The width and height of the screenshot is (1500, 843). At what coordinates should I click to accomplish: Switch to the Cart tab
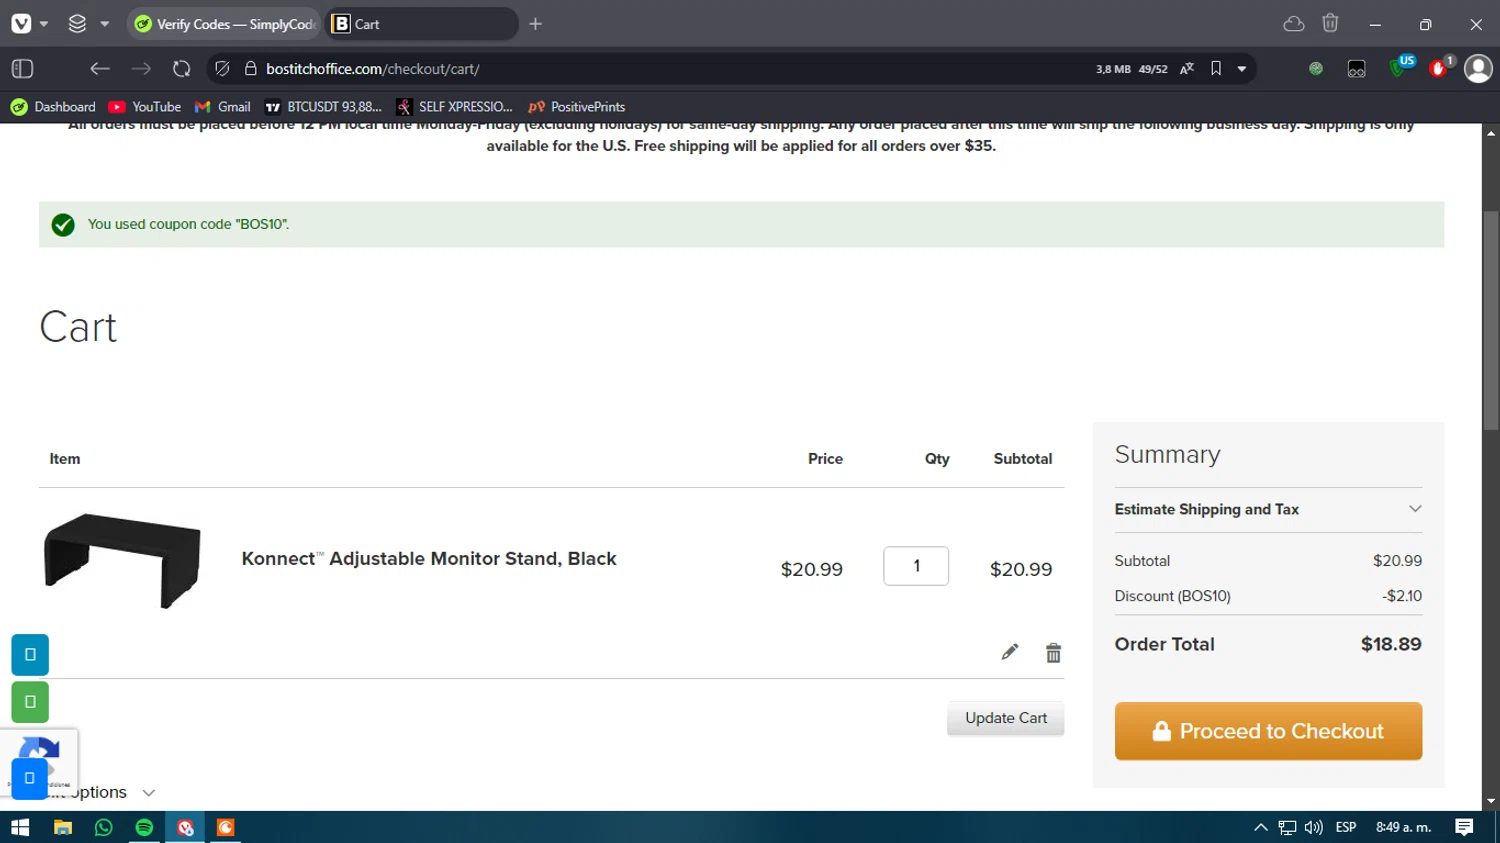(422, 24)
